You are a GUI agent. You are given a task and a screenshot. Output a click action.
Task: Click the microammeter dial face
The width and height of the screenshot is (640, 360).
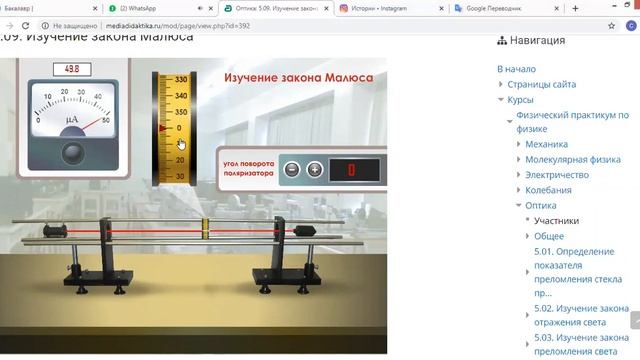73,109
